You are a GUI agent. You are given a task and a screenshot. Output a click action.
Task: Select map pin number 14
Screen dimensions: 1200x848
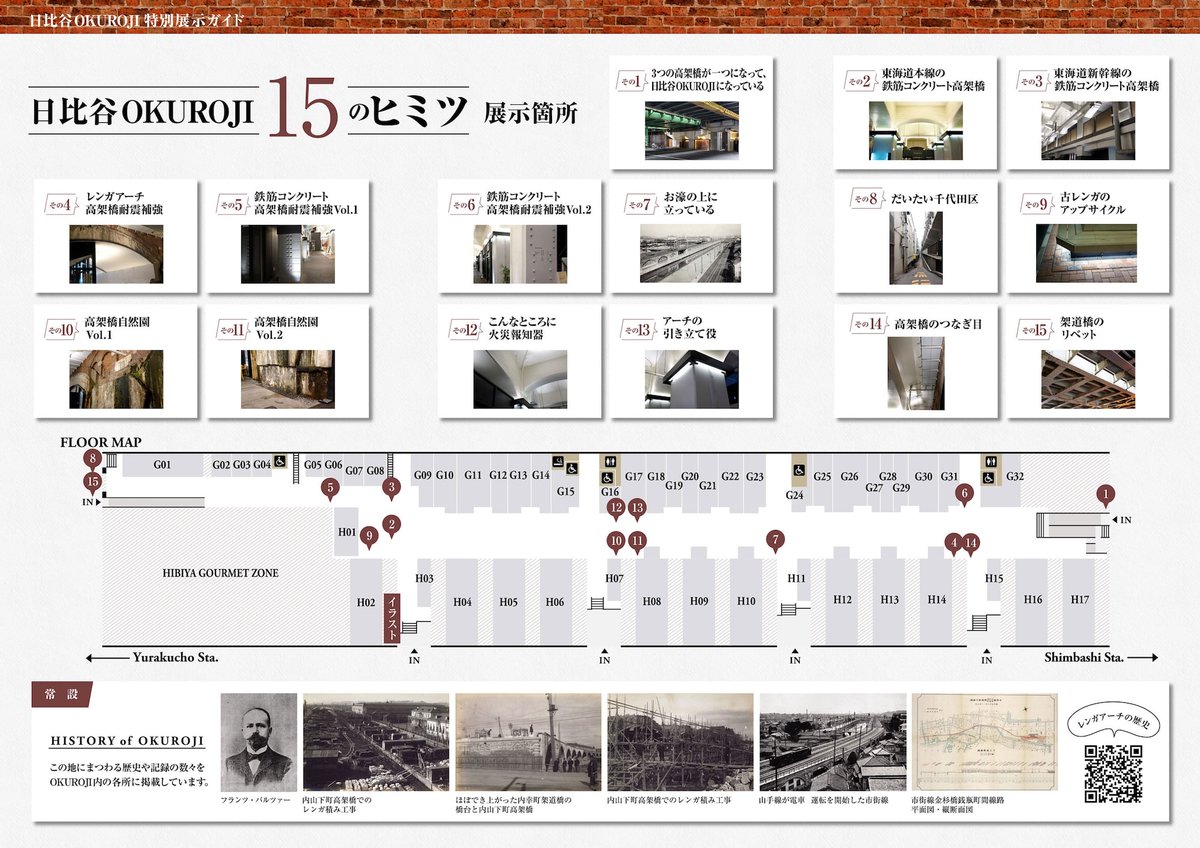[x=970, y=544]
